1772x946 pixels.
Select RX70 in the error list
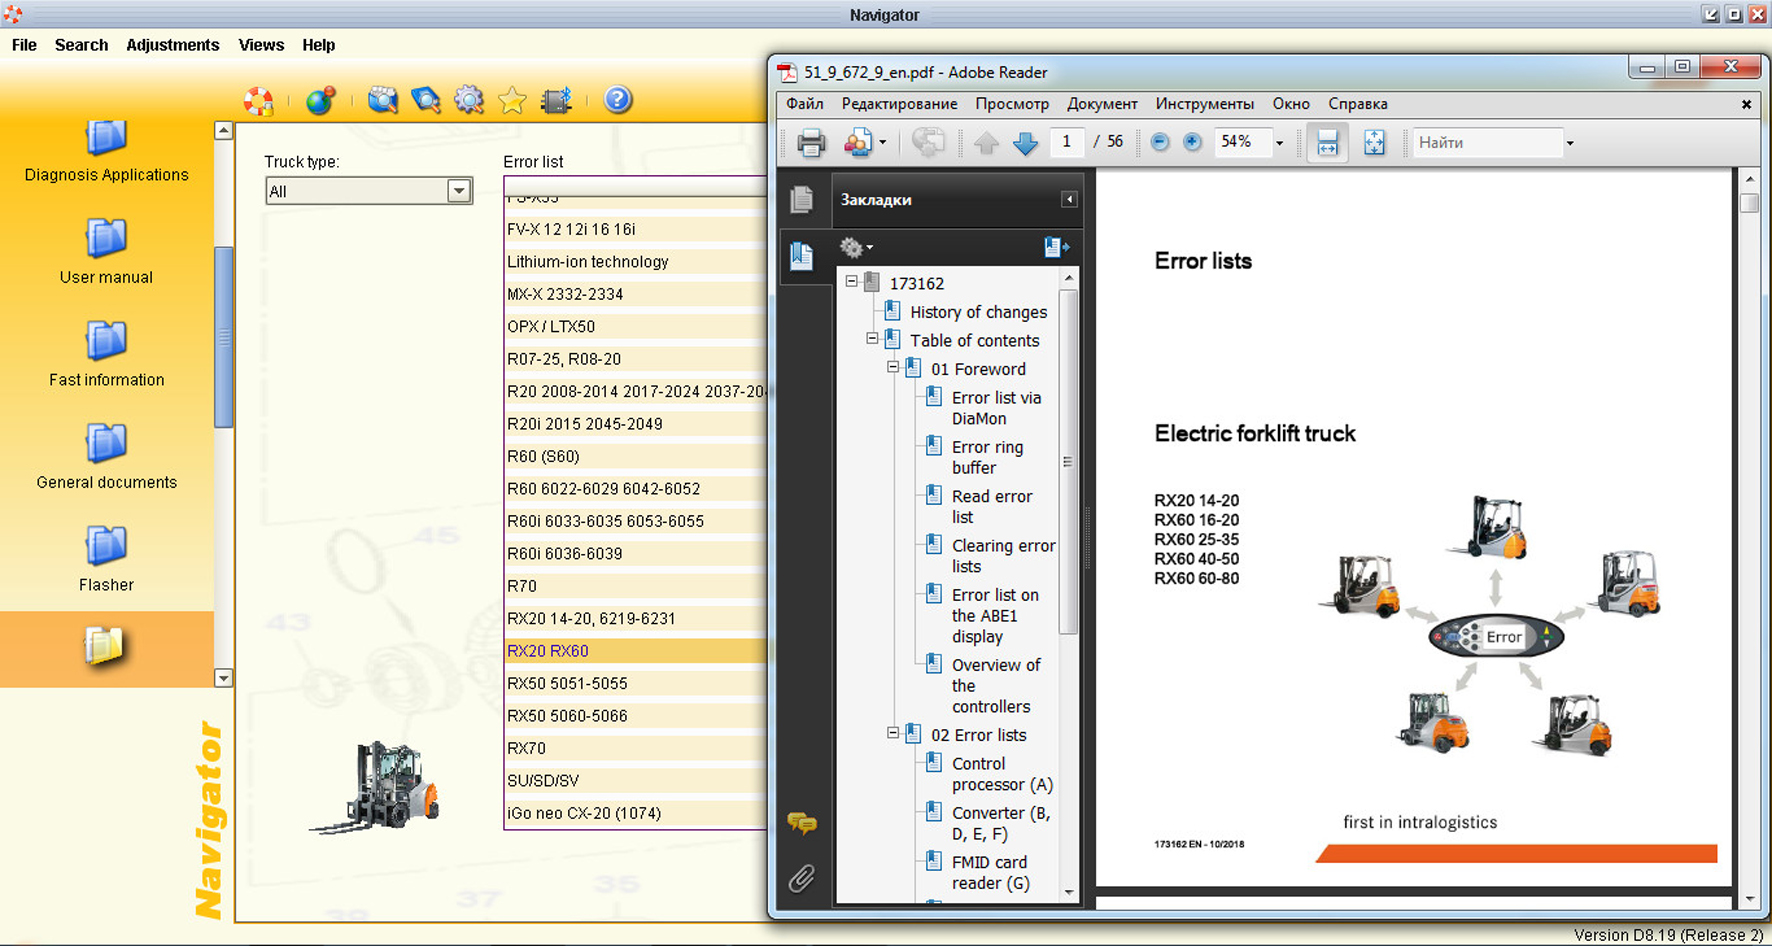coord(522,748)
